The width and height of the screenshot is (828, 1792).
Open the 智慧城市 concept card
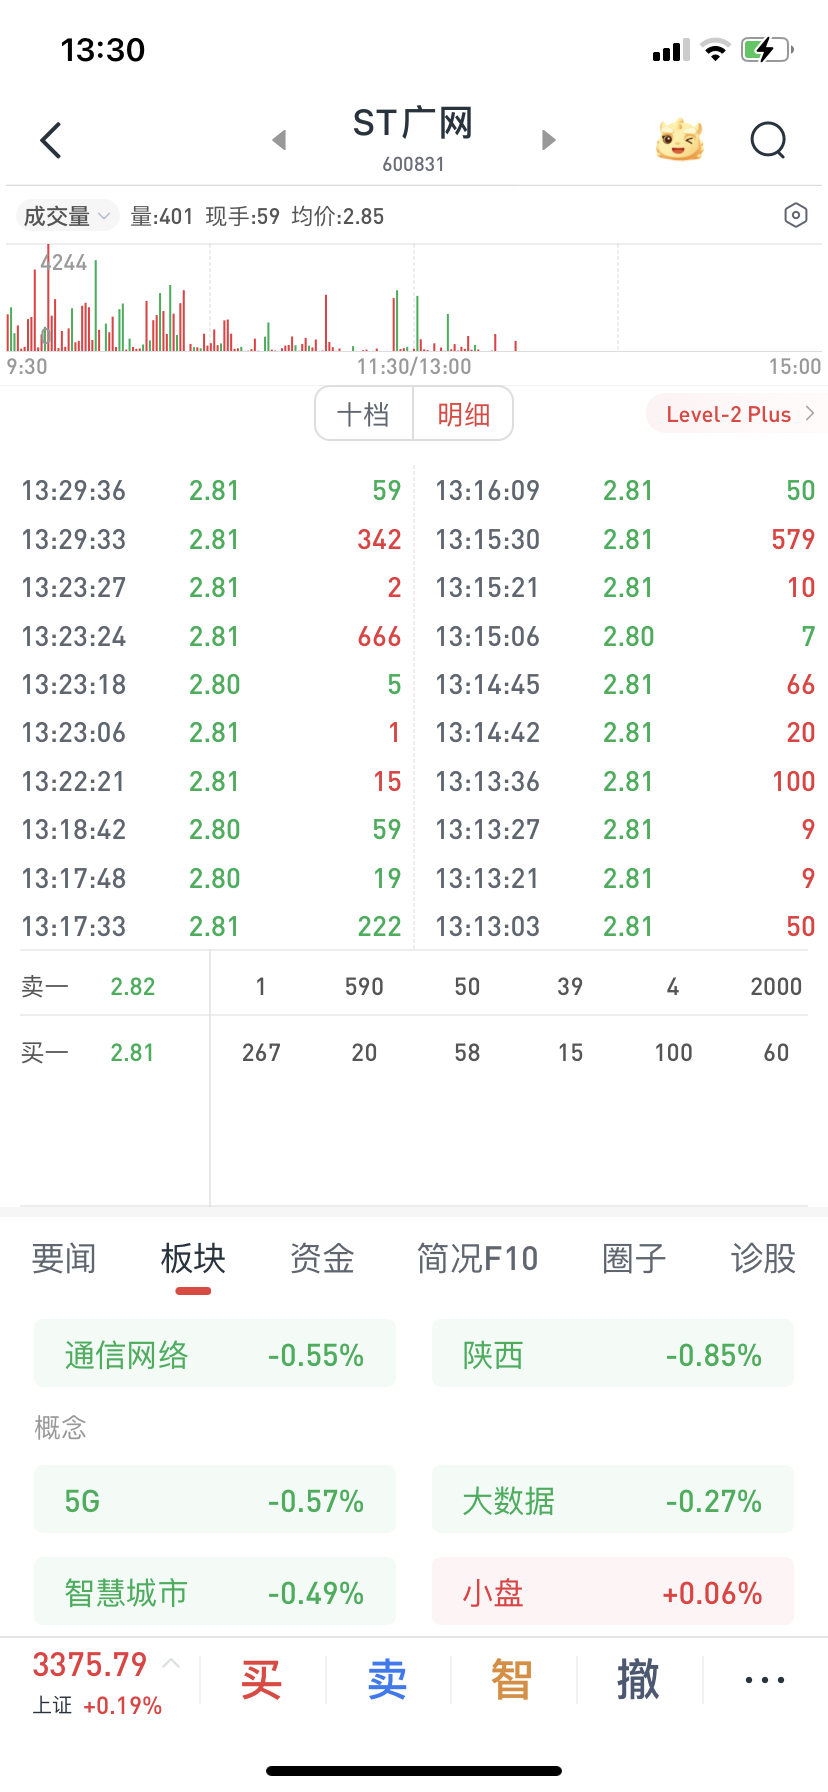(x=215, y=1591)
